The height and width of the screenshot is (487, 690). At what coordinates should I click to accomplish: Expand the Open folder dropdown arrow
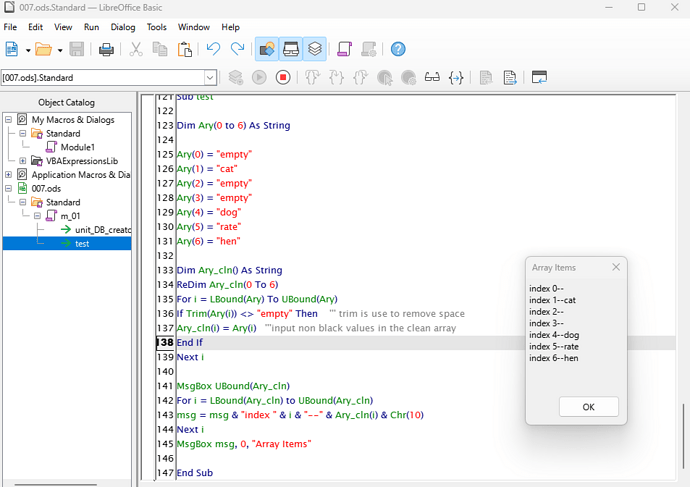(x=60, y=50)
